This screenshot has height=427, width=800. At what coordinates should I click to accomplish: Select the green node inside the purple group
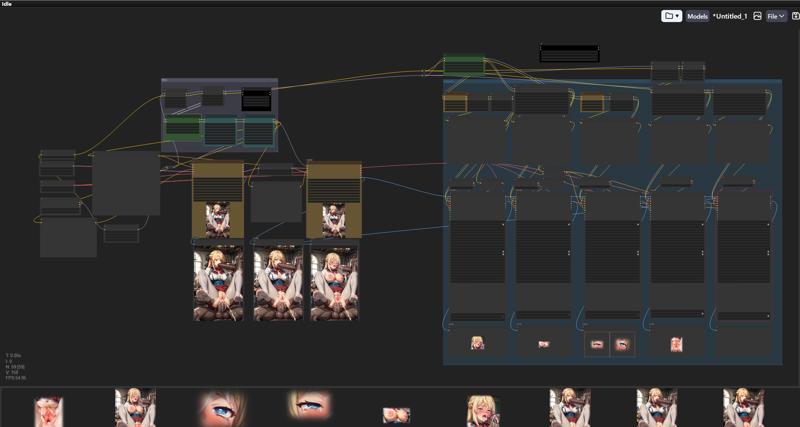coord(183,129)
